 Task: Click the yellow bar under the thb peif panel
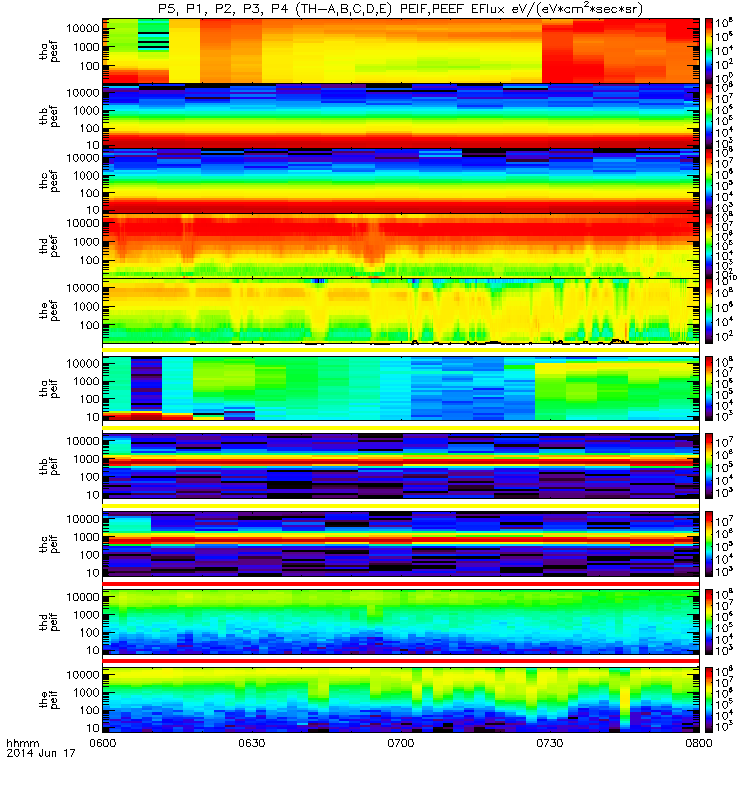point(401,506)
